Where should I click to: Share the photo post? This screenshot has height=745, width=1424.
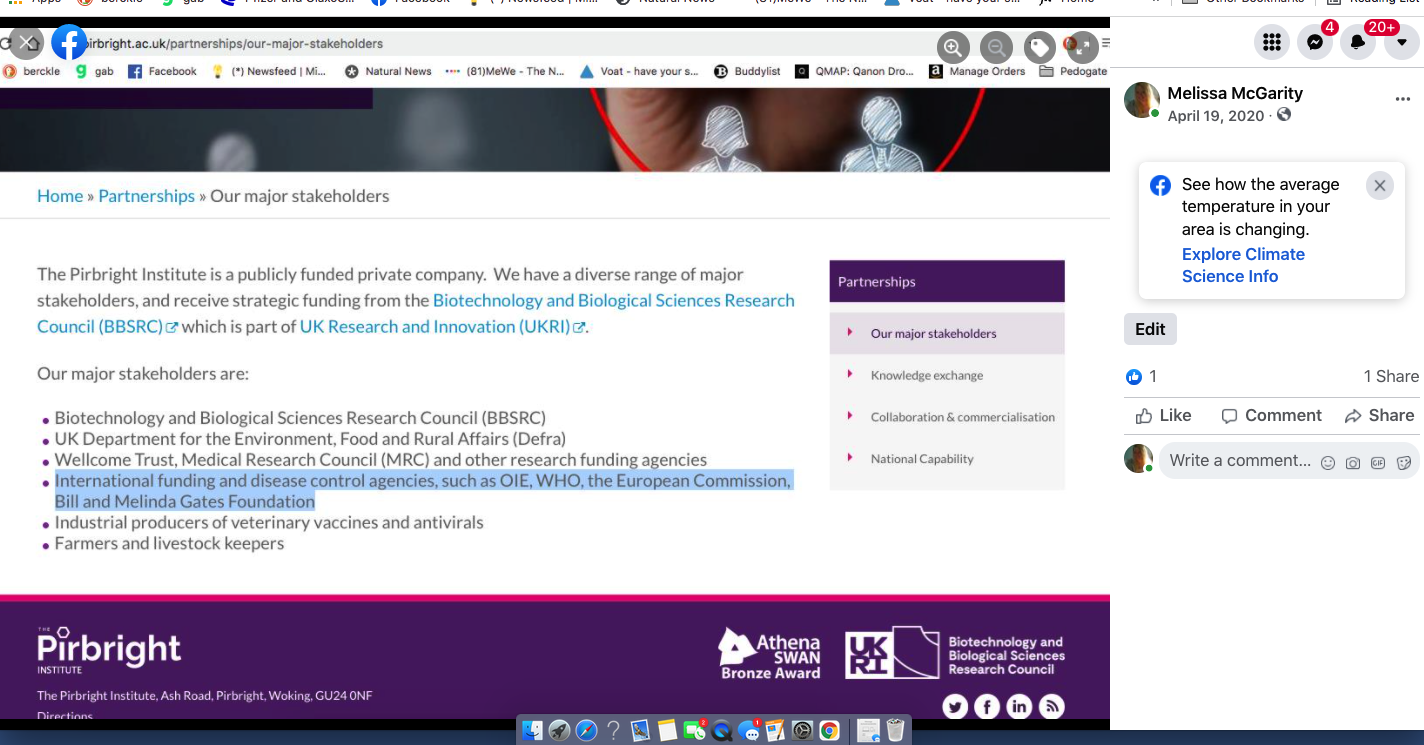tap(1379, 415)
